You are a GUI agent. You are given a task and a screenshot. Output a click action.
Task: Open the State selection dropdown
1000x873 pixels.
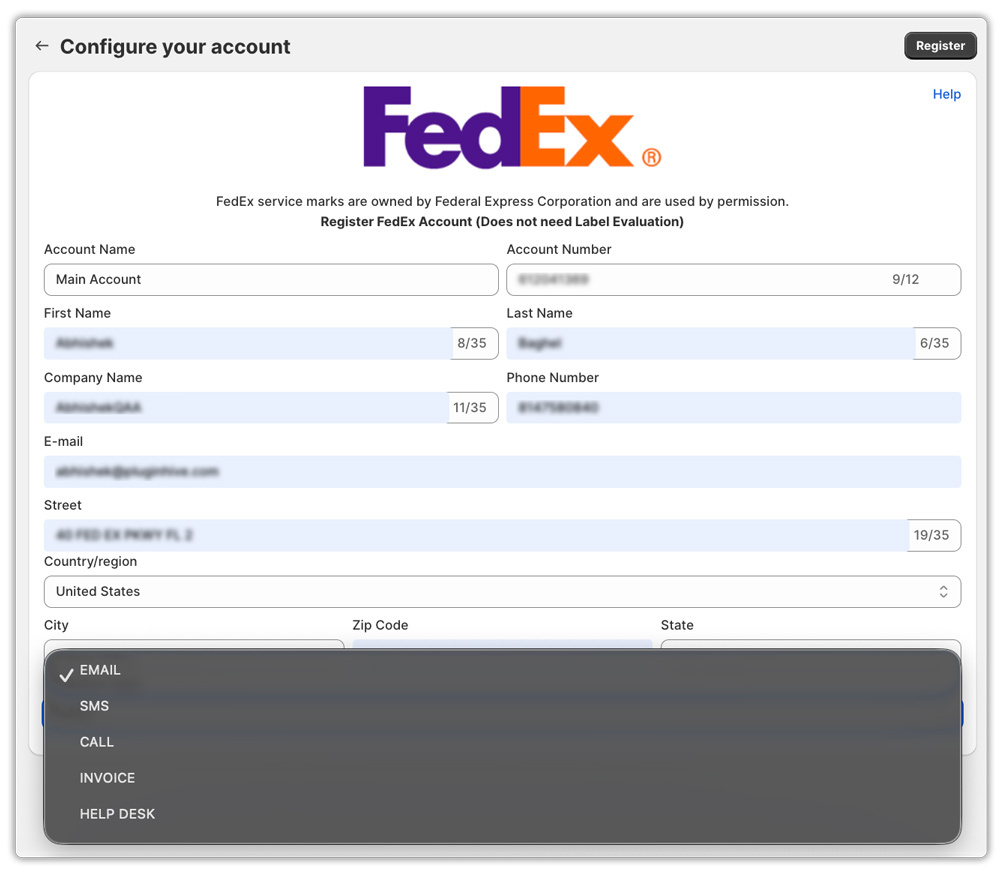[810, 645]
